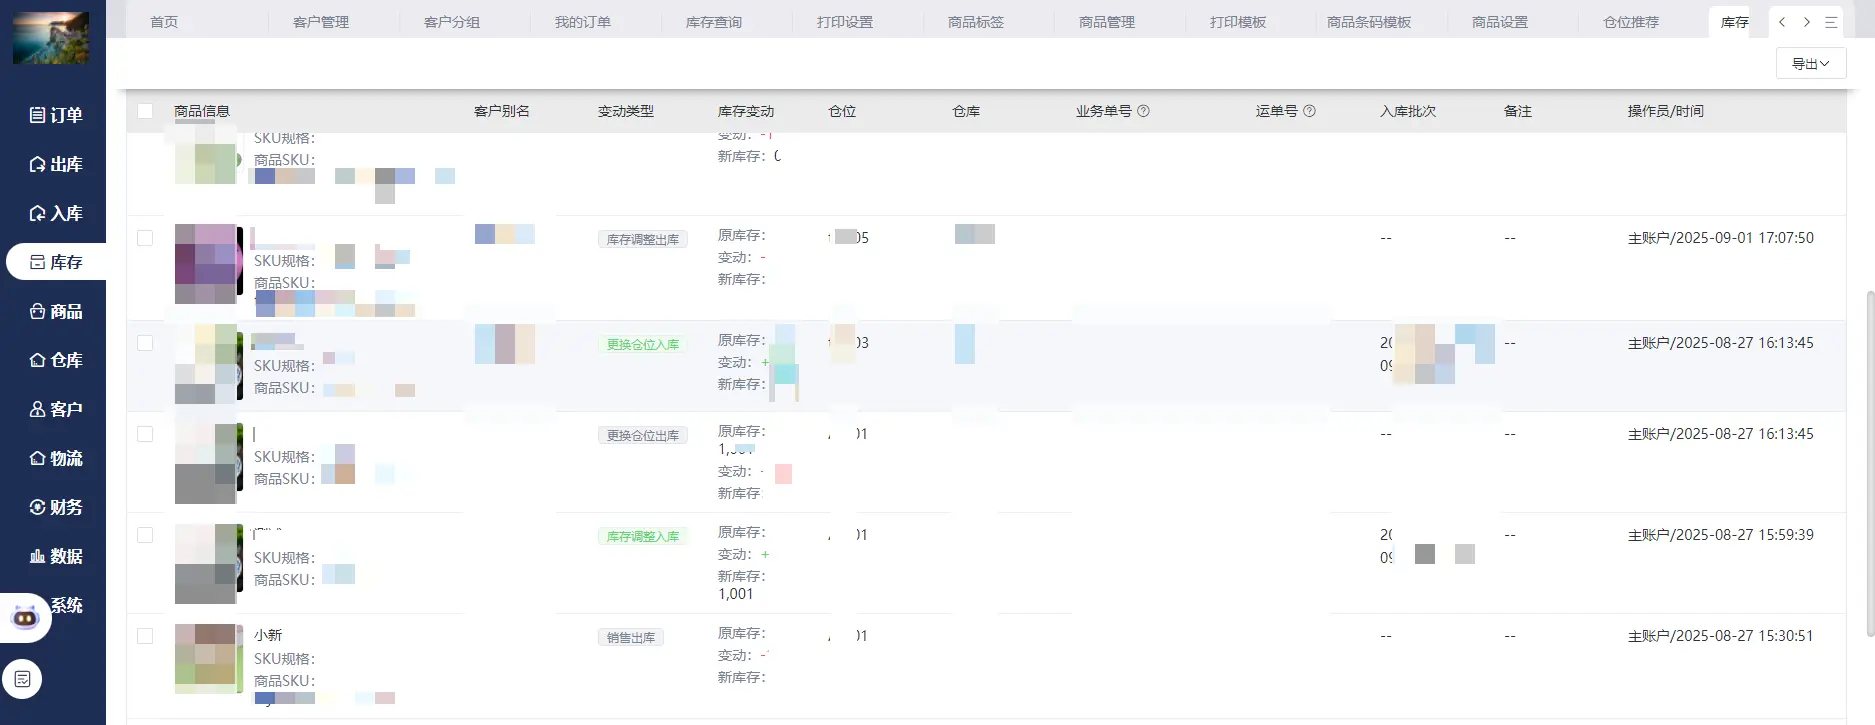Screen dimensions: 1875x725
Task: Switch to the 打印设置 tab
Action: click(845, 22)
